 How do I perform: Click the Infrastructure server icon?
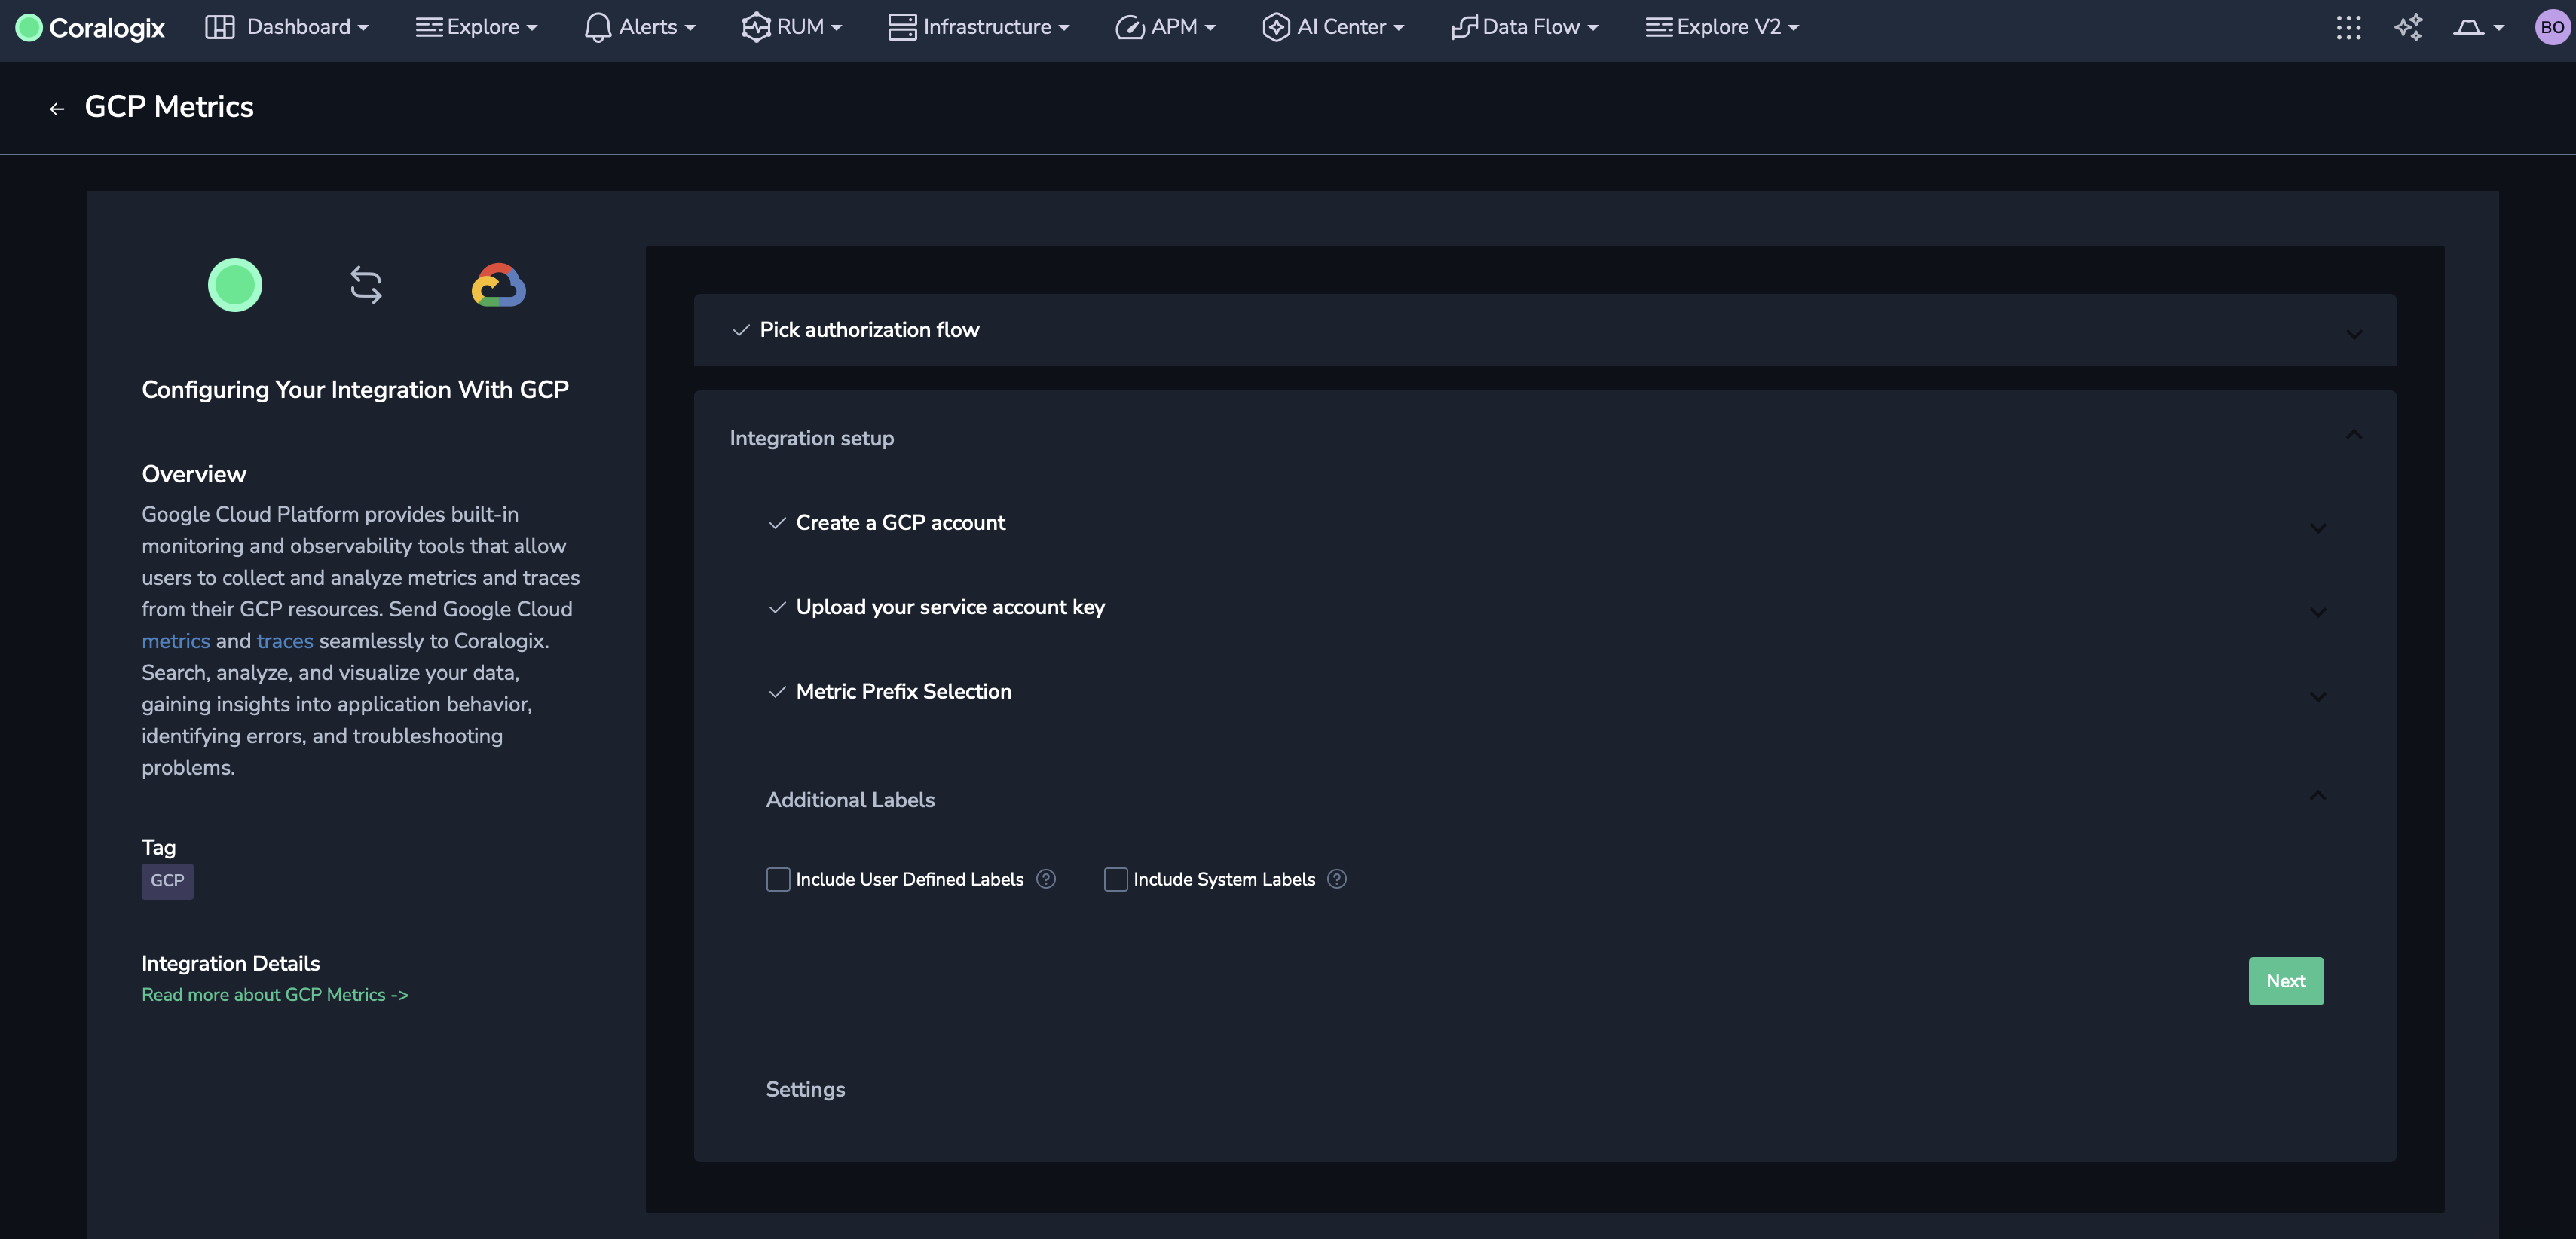point(902,27)
